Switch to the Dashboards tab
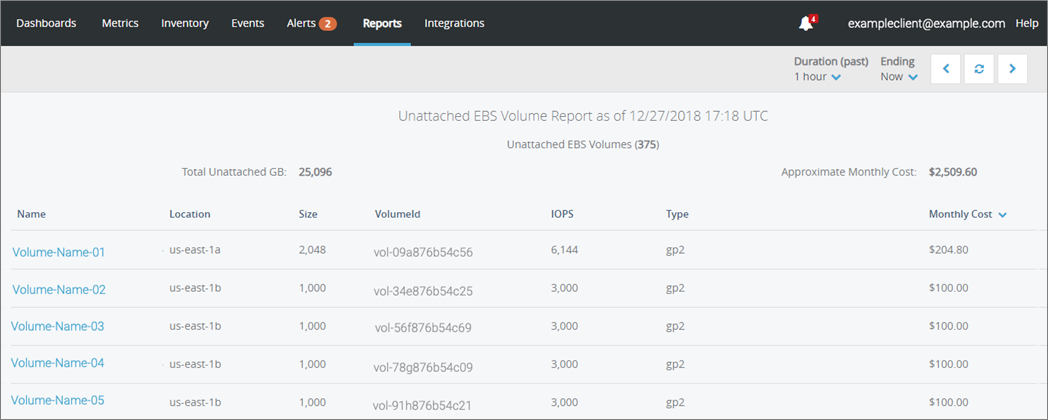The height and width of the screenshot is (420, 1048). pyautogui.click(x=46, y=23)
